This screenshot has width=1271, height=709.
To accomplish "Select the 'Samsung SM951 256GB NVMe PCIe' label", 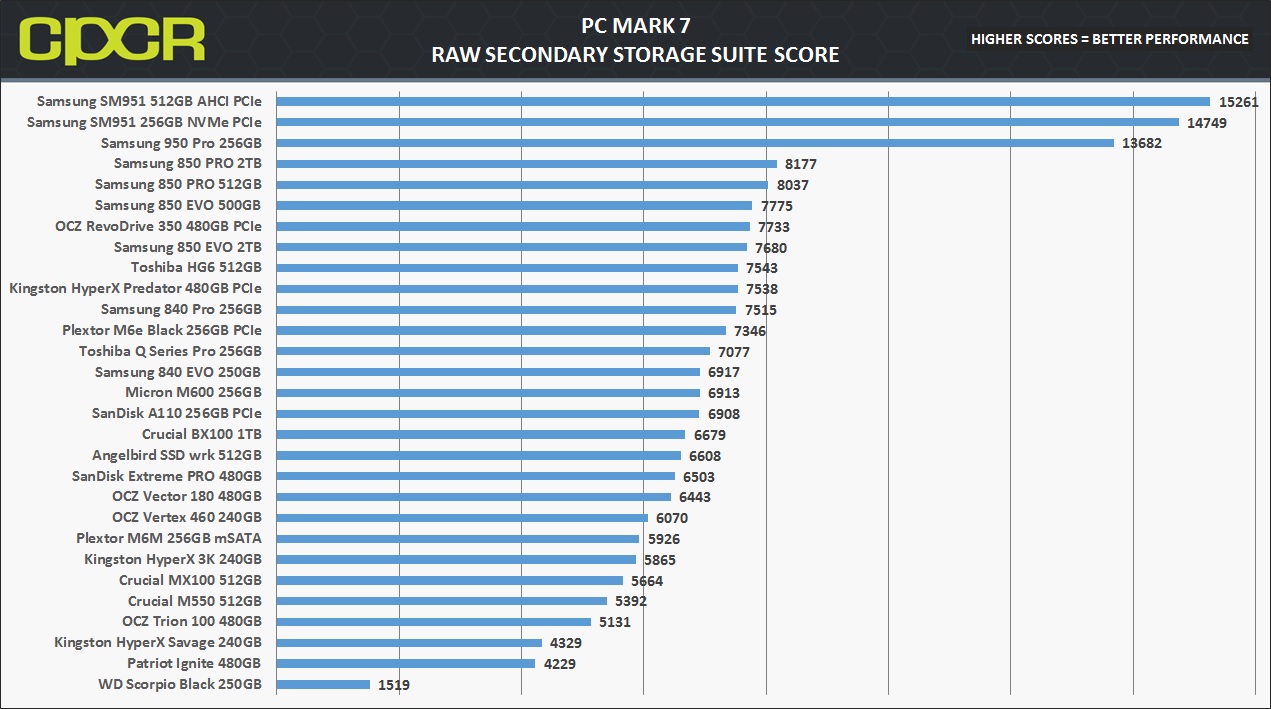I will coord(144,122).
